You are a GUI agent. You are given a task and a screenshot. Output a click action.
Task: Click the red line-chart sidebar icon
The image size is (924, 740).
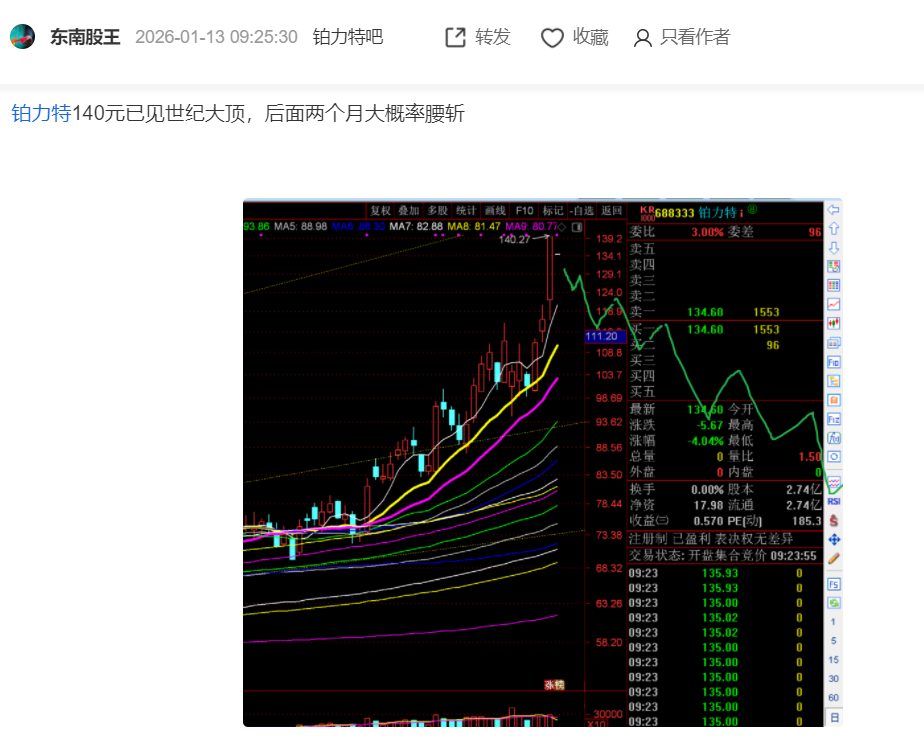834,304
